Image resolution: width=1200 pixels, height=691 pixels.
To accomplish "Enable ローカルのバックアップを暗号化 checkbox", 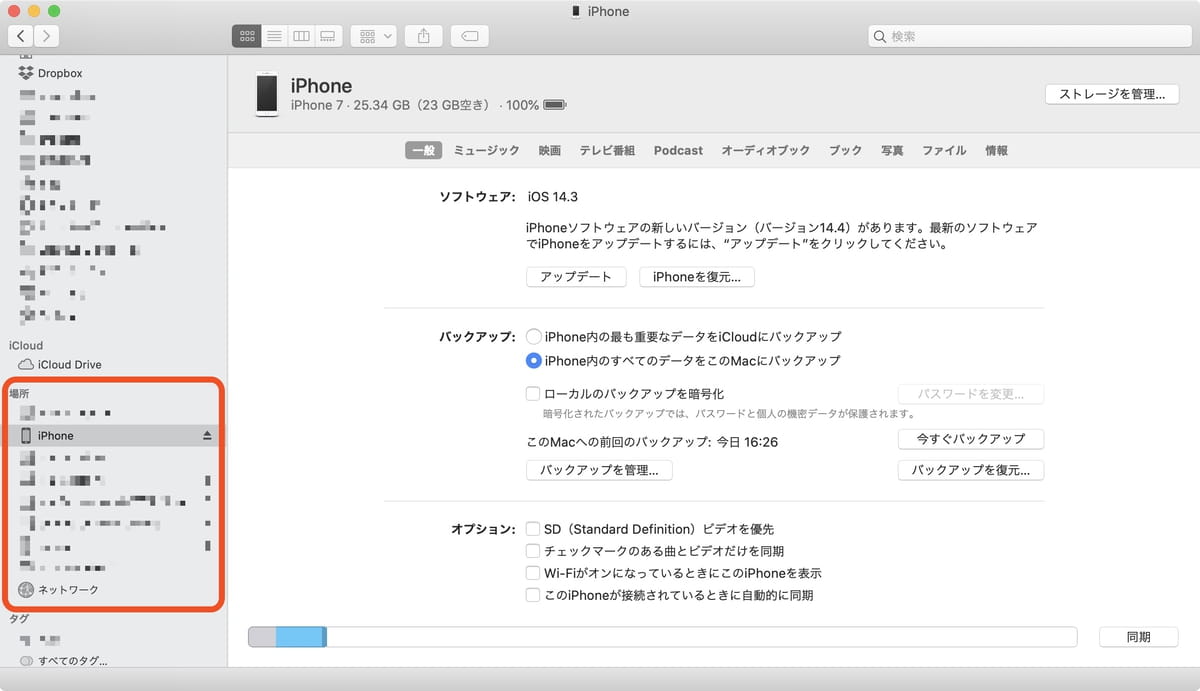I will click(534, 394).
